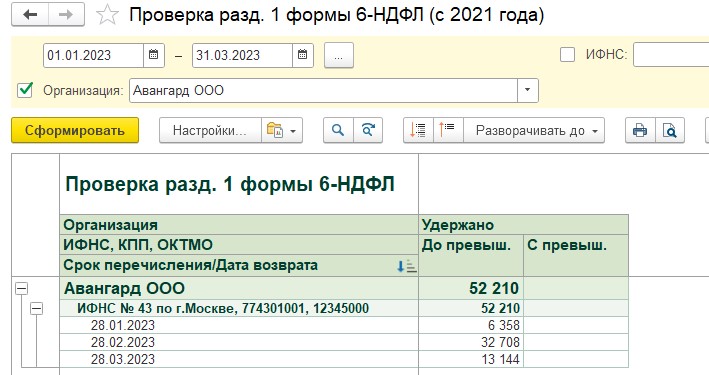Open the Организация dropdown list
This screenshot has width=709, height=375.
coord(528,90)
